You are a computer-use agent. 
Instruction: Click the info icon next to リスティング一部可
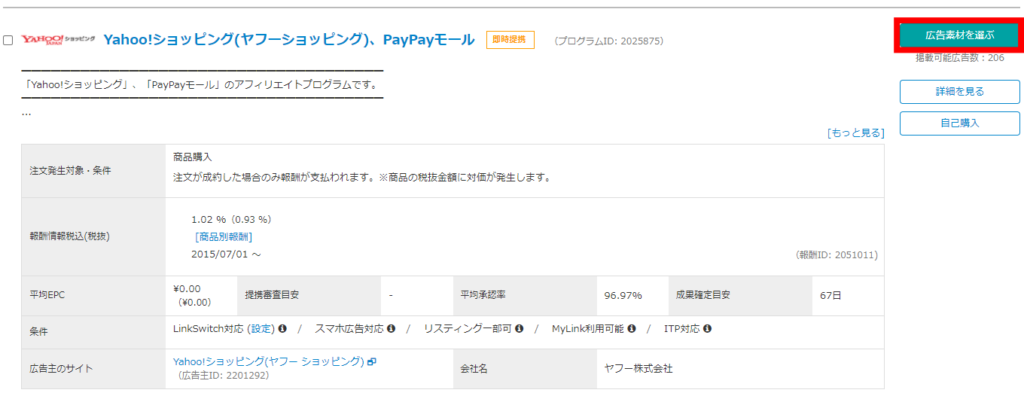click(x=519, y=328)
